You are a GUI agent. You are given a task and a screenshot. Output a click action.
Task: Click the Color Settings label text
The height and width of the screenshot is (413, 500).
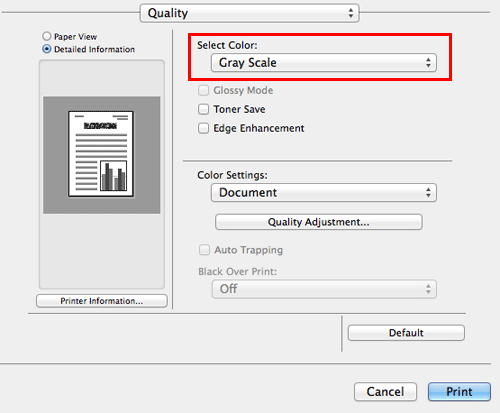tap(232, 175)
